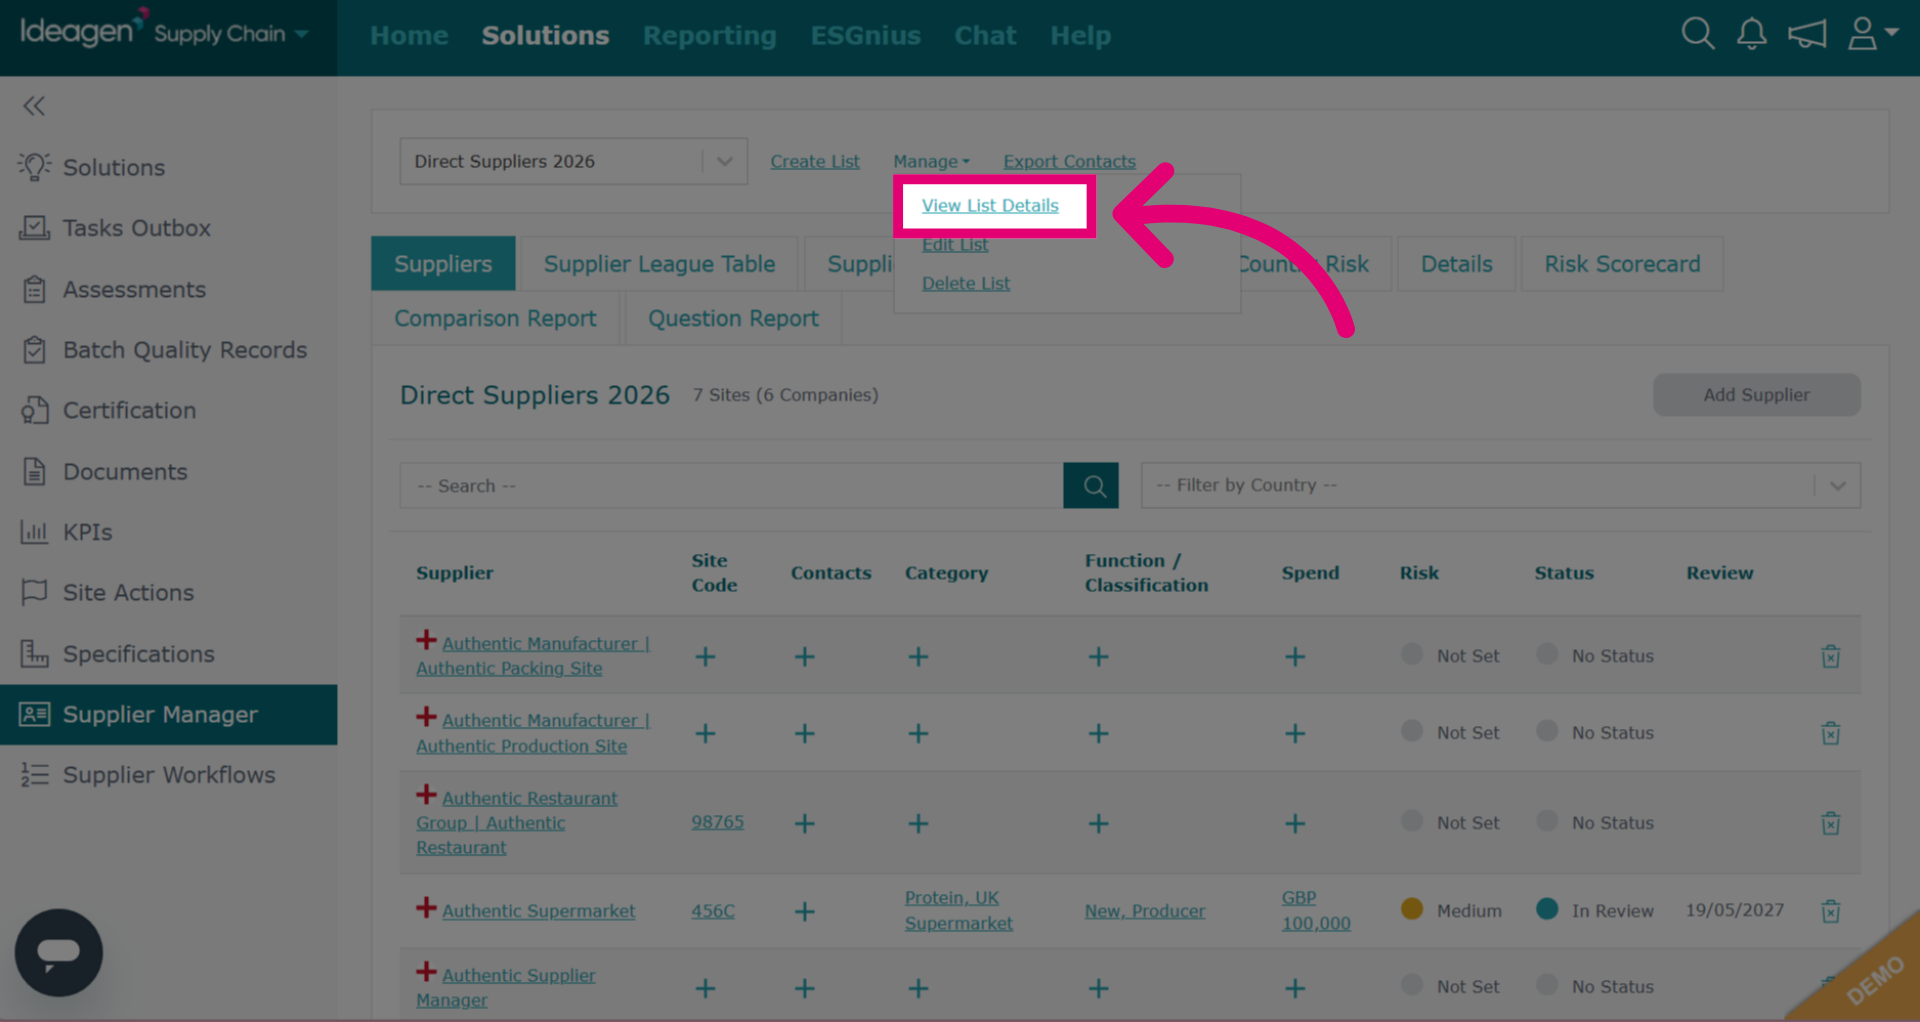1920x1022 pixels.
Task: Open notifications bell icon
Action: coord(1751,34)
